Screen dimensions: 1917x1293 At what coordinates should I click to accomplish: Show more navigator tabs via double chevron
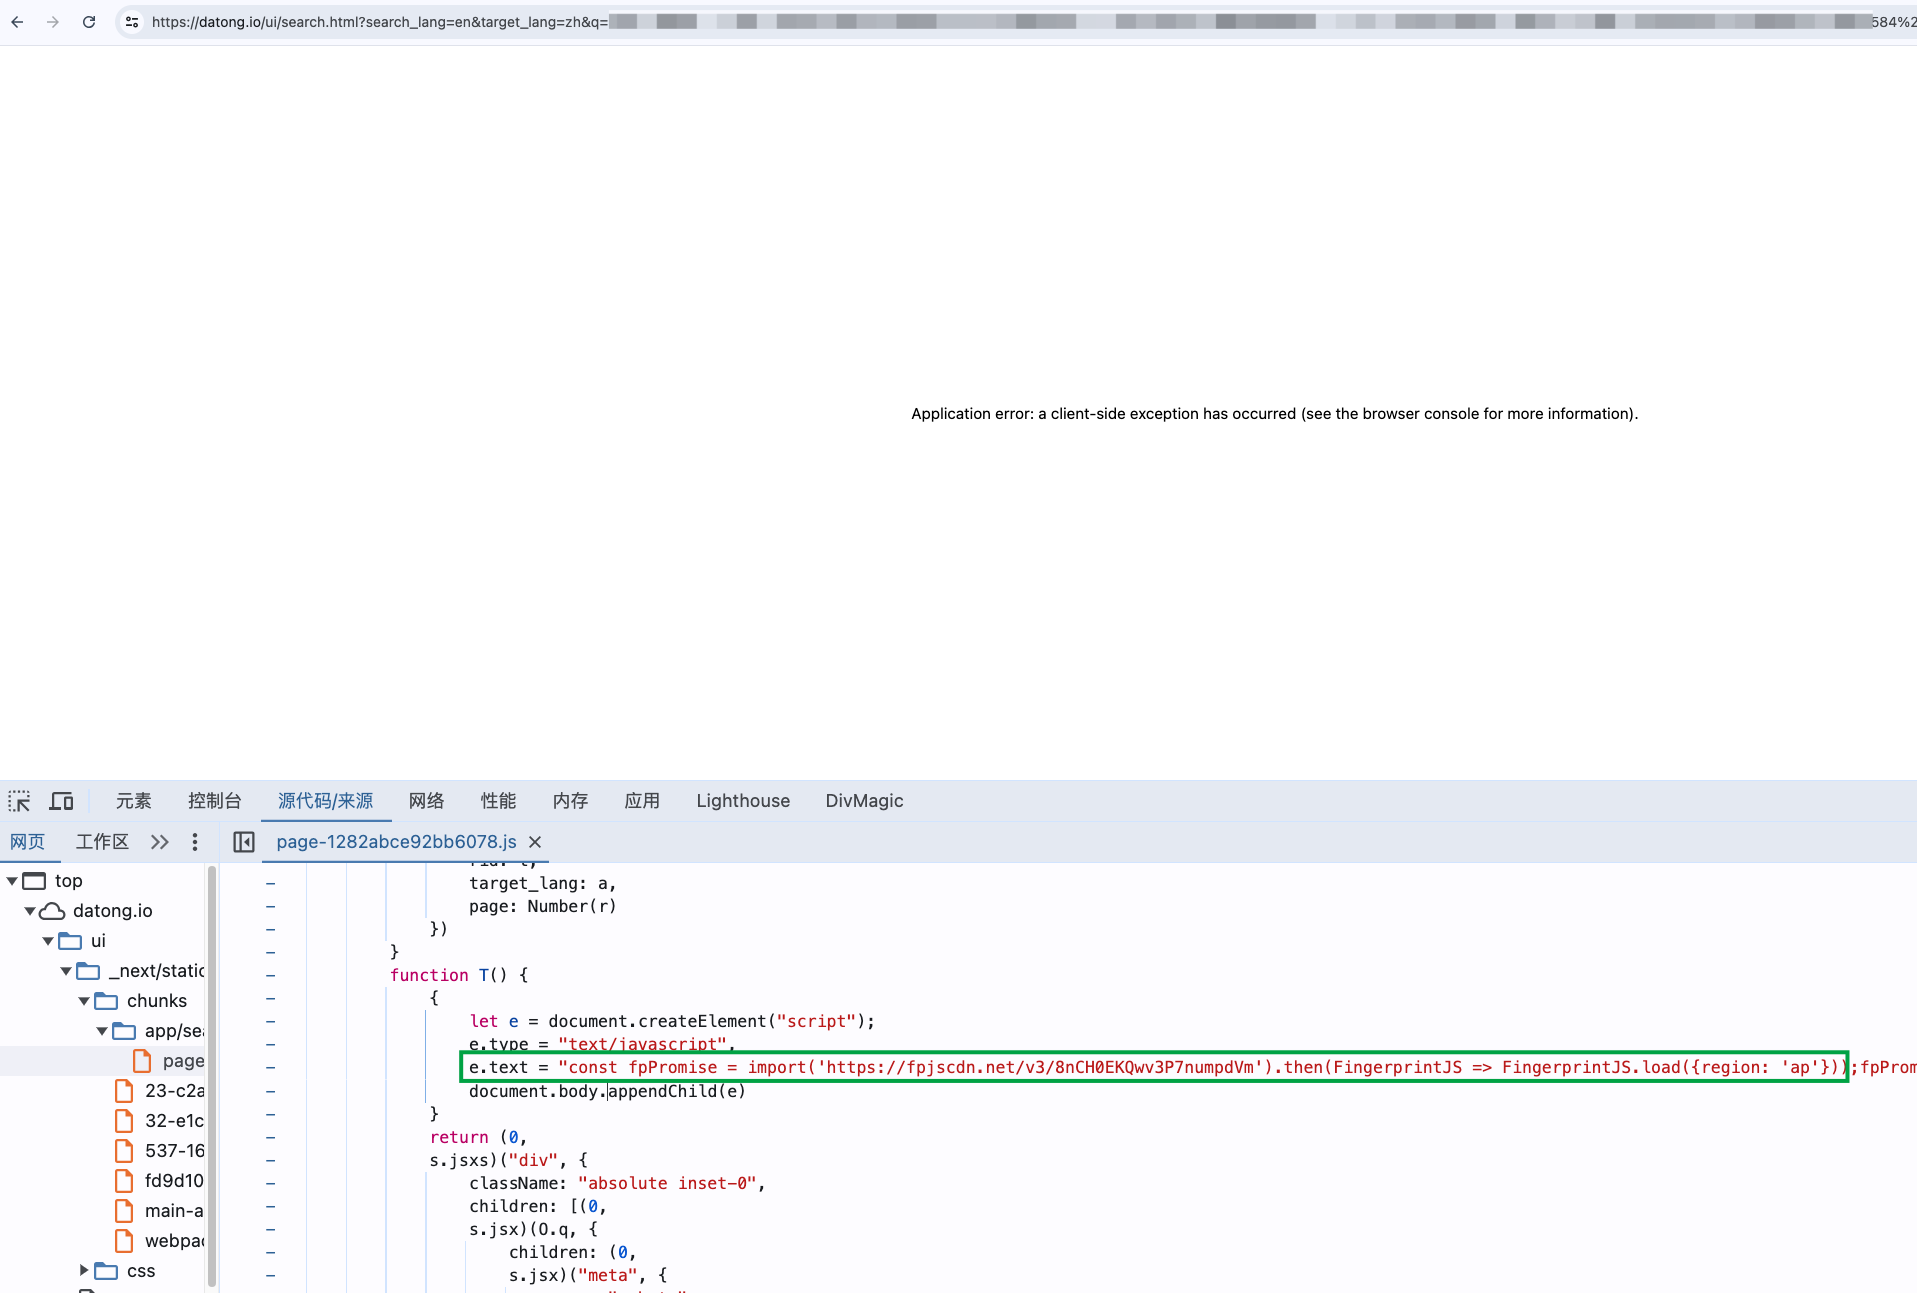(x=160, y=842)
